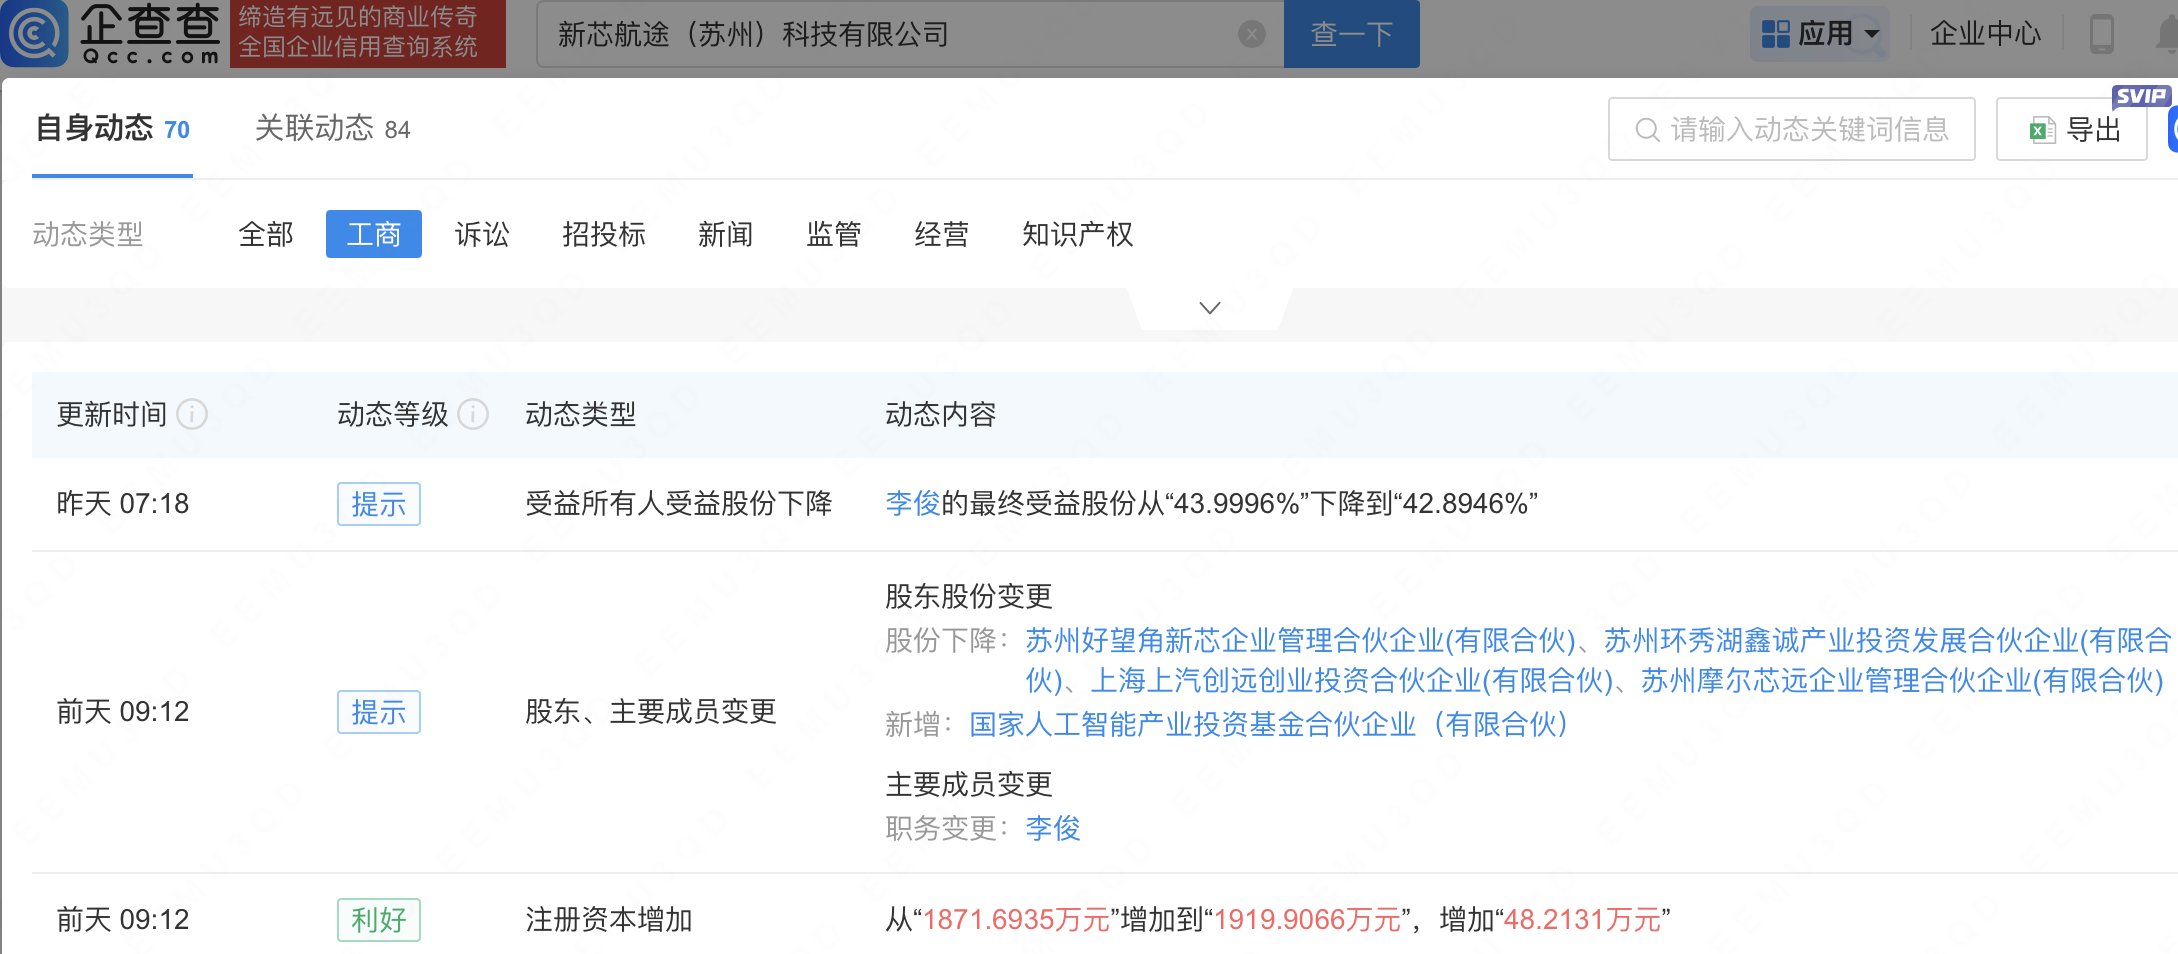Filter dynamics by 诉讼 type
The height and width of the screenshot is (954, 2178).
(482, 235)
